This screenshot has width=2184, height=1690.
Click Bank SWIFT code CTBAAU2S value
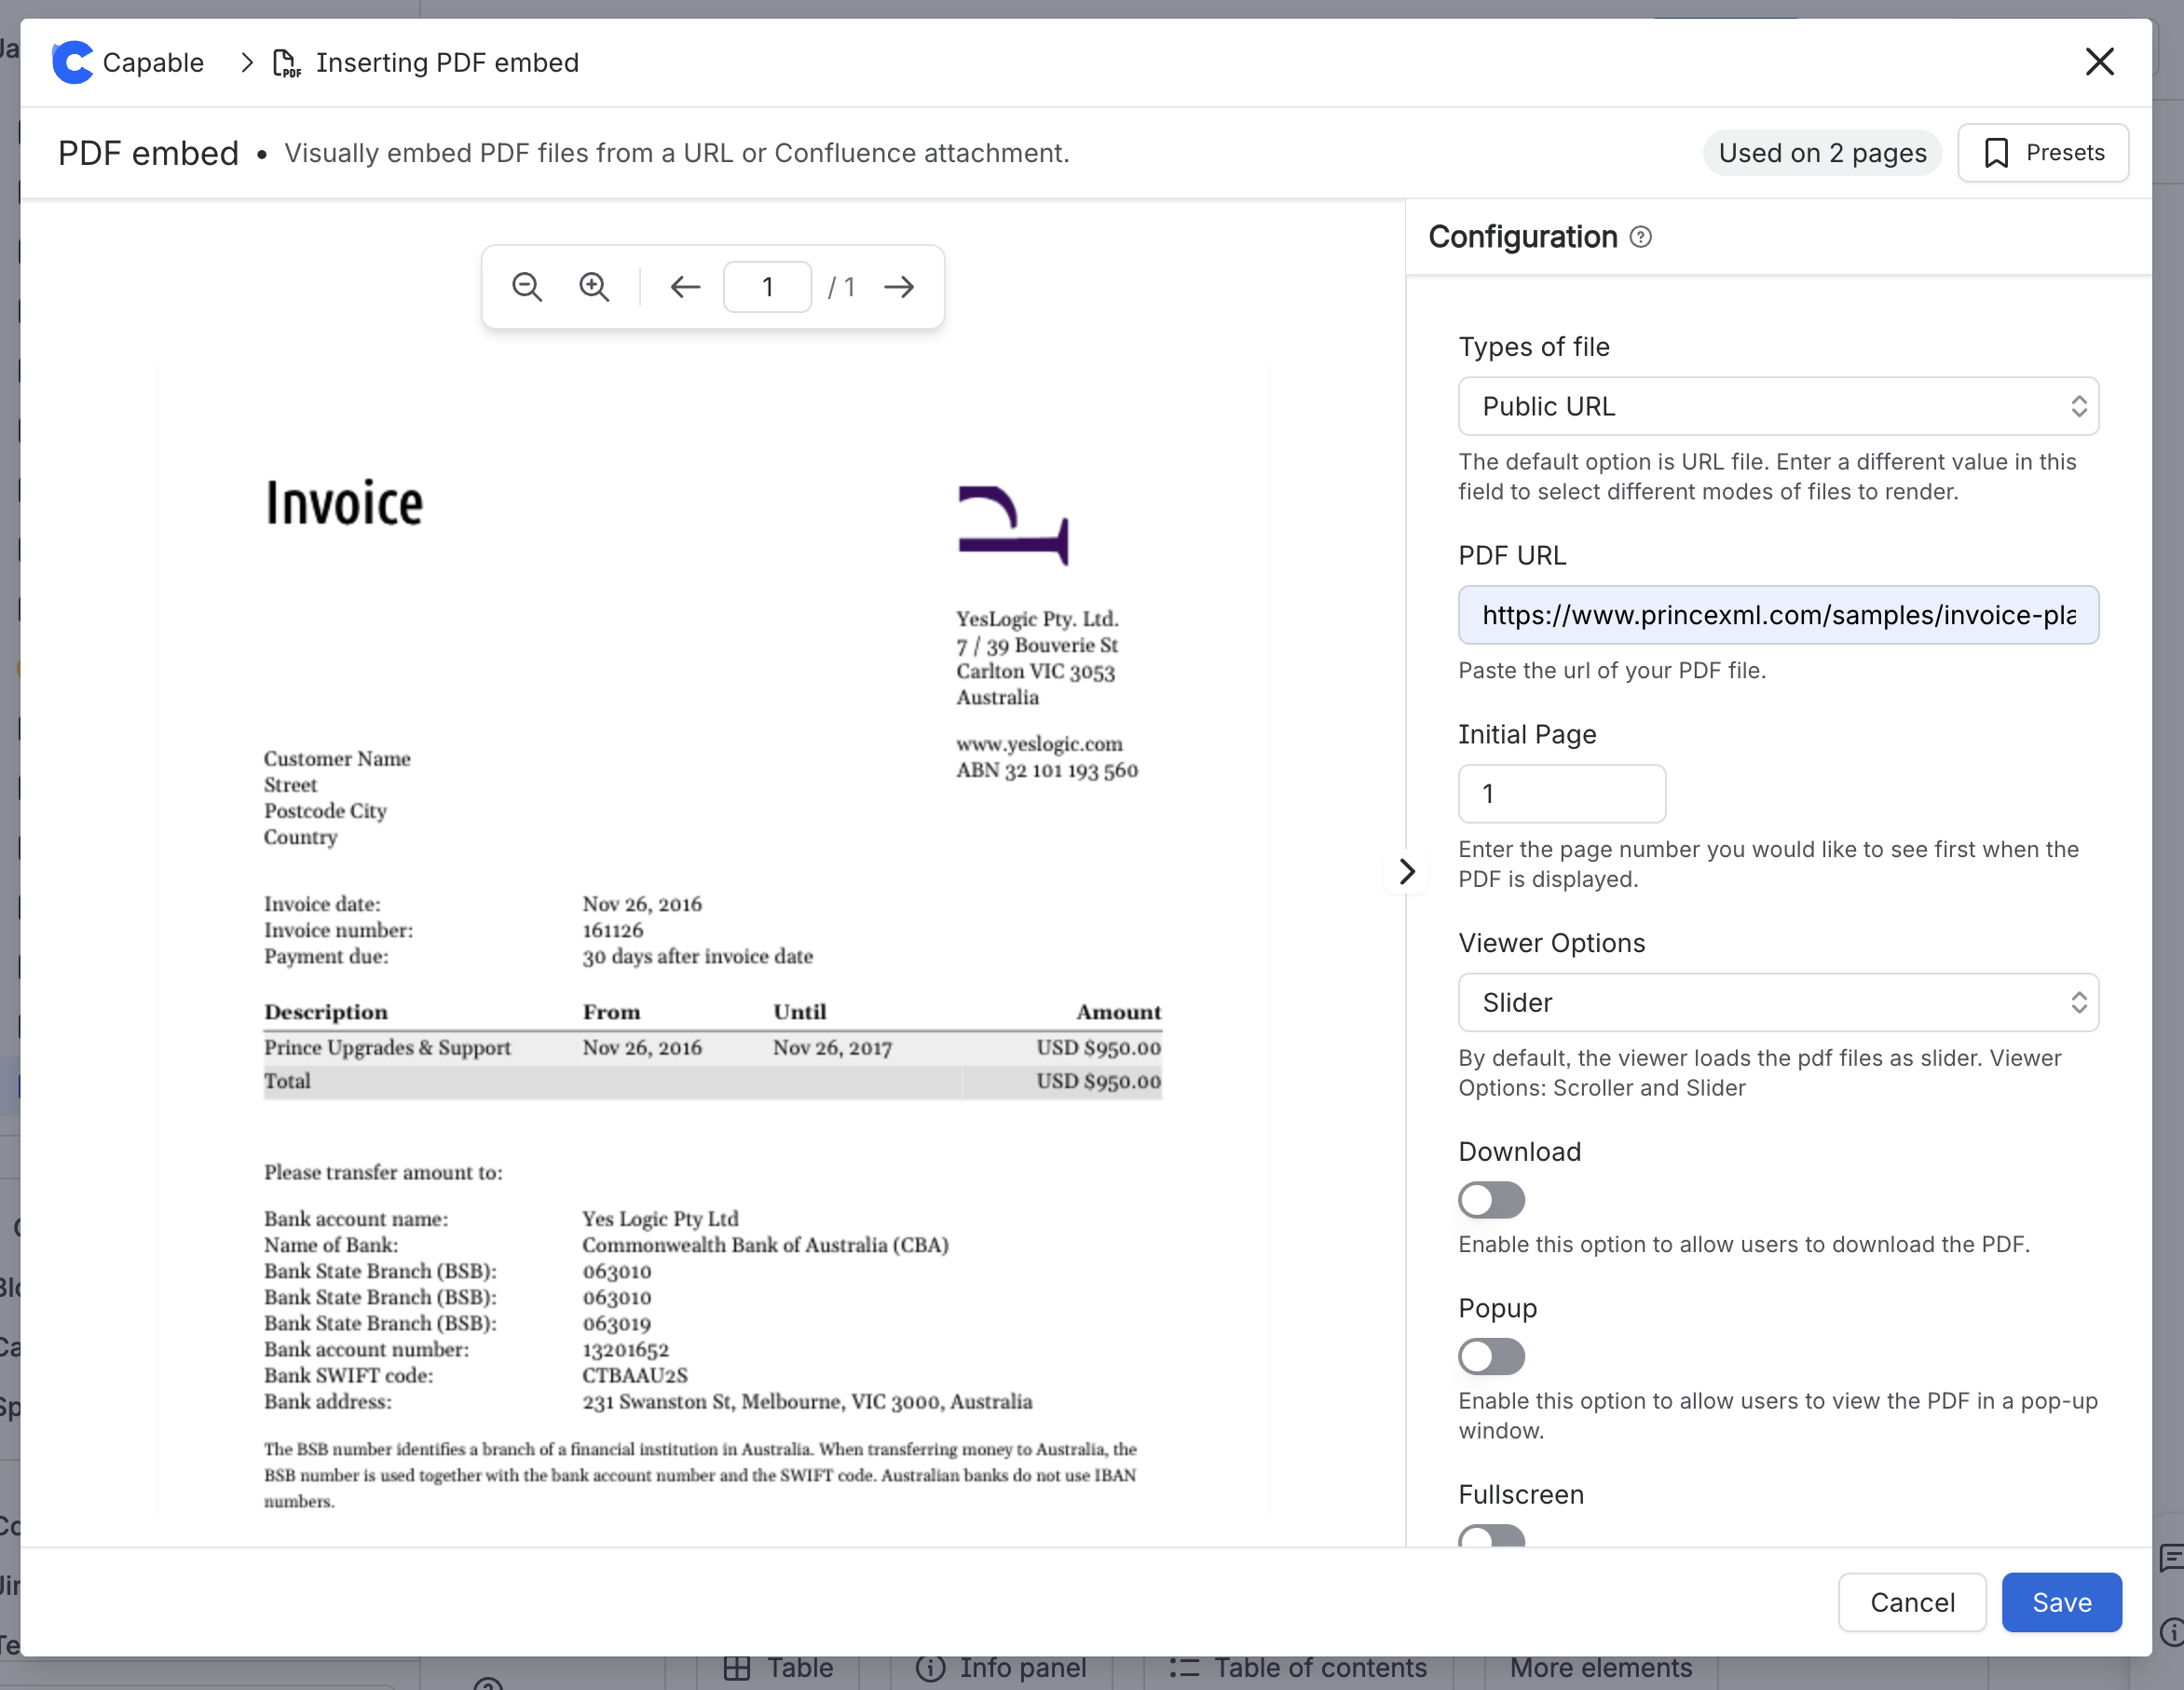click(634, 1375)
